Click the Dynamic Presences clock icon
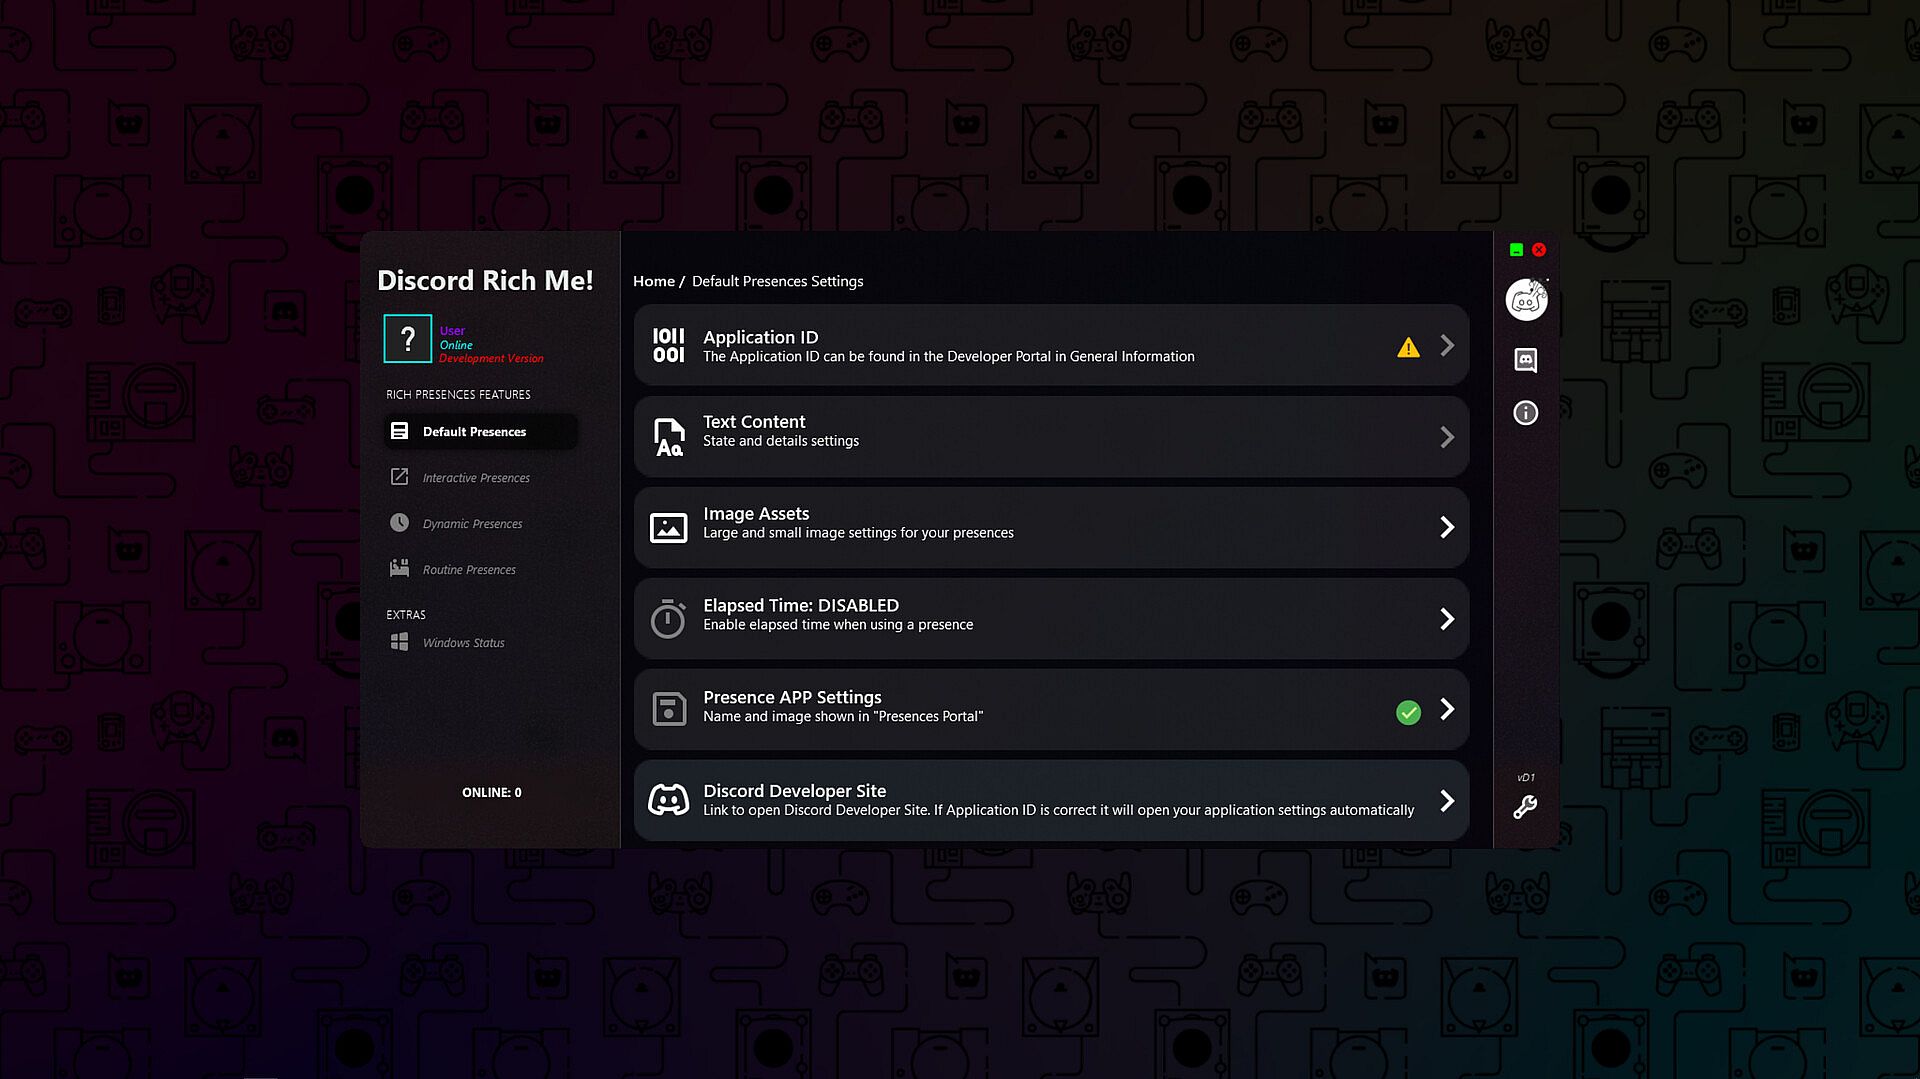The height and width of the screenshot is (1079, 1920). [x=399, y=523]
